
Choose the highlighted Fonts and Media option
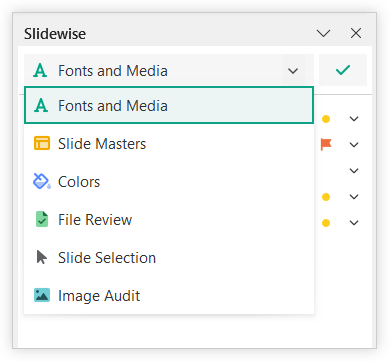point(169,105)
